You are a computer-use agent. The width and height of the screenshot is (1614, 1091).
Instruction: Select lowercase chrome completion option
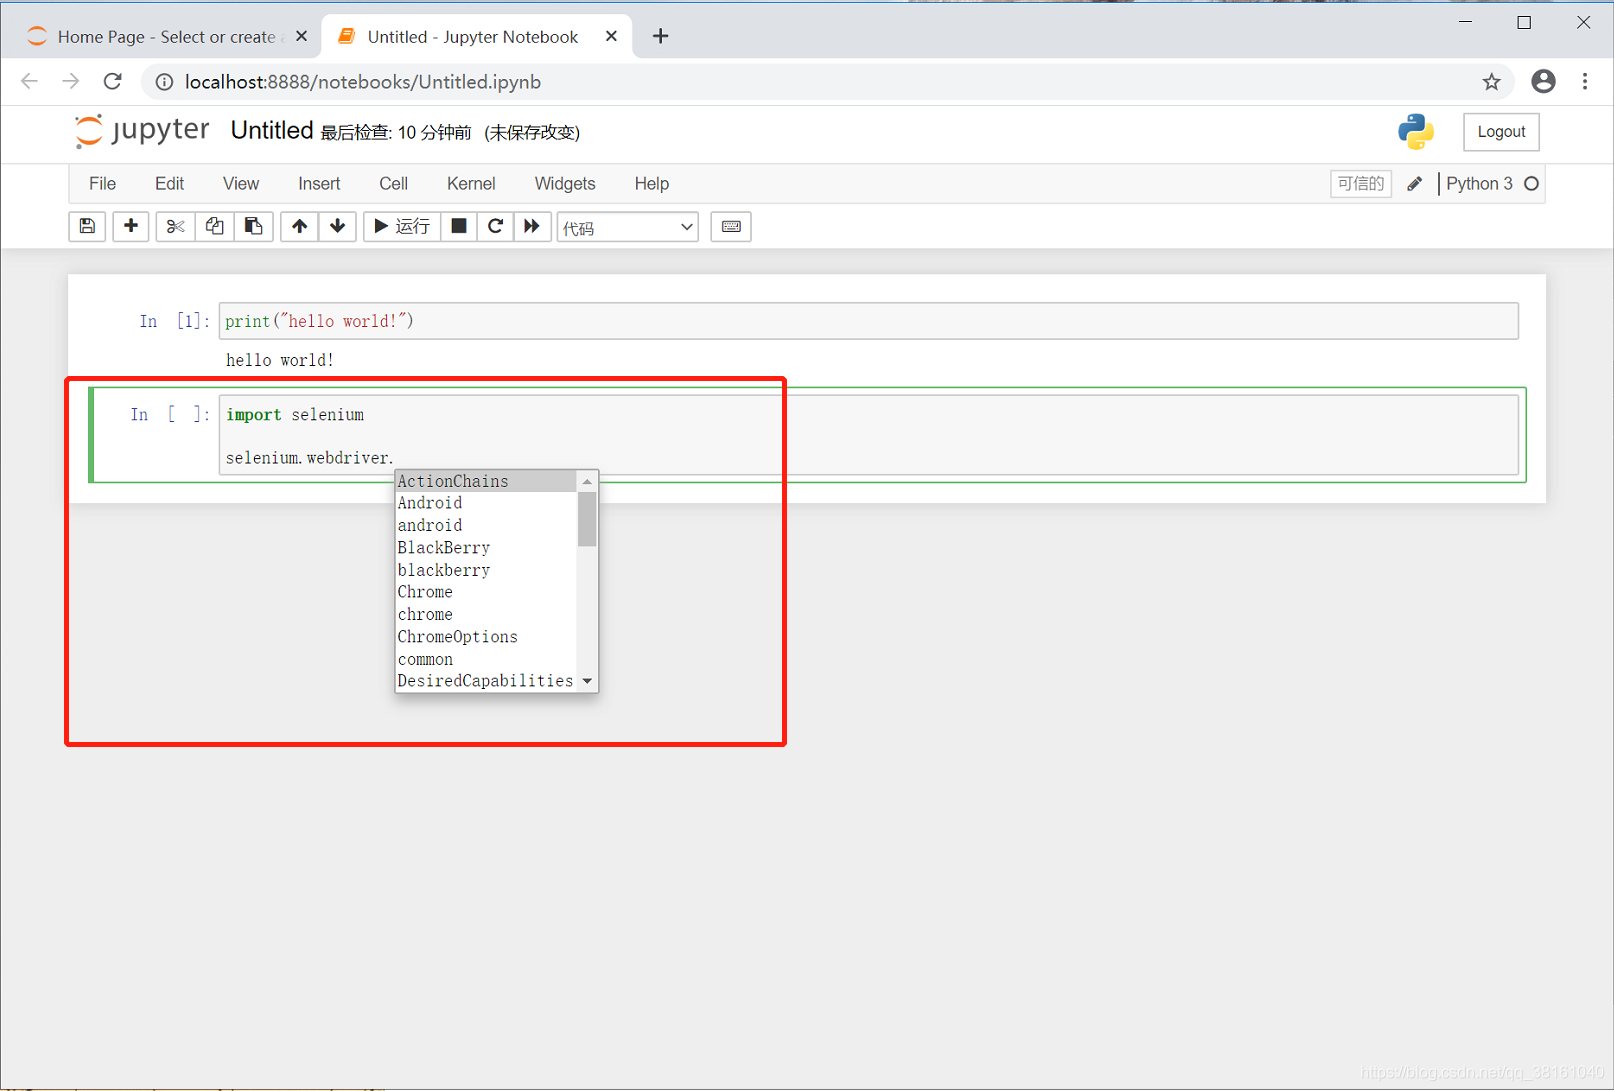pos(486,614)
